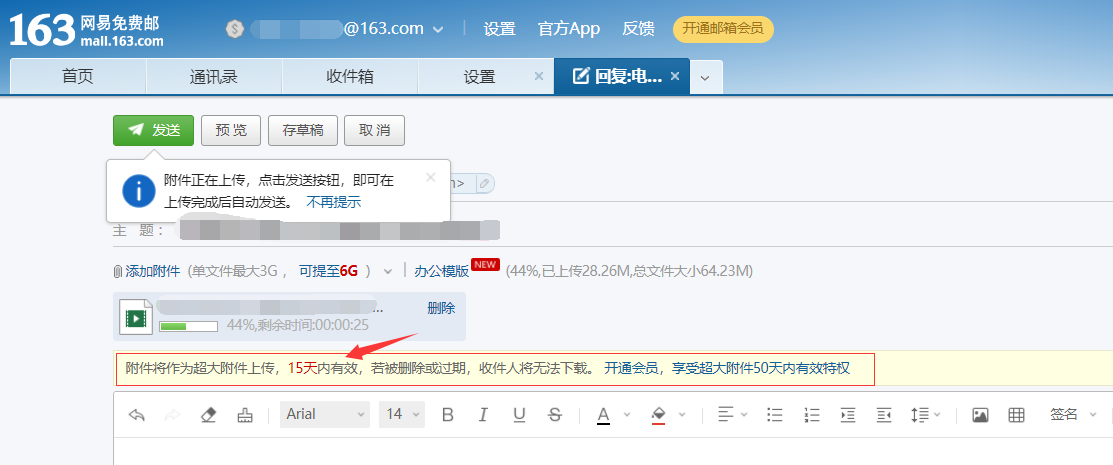1113x465 pixels.
Task: Click 开通会员,享受超大附件50天内有效特权 link
Action: point(727,368)
